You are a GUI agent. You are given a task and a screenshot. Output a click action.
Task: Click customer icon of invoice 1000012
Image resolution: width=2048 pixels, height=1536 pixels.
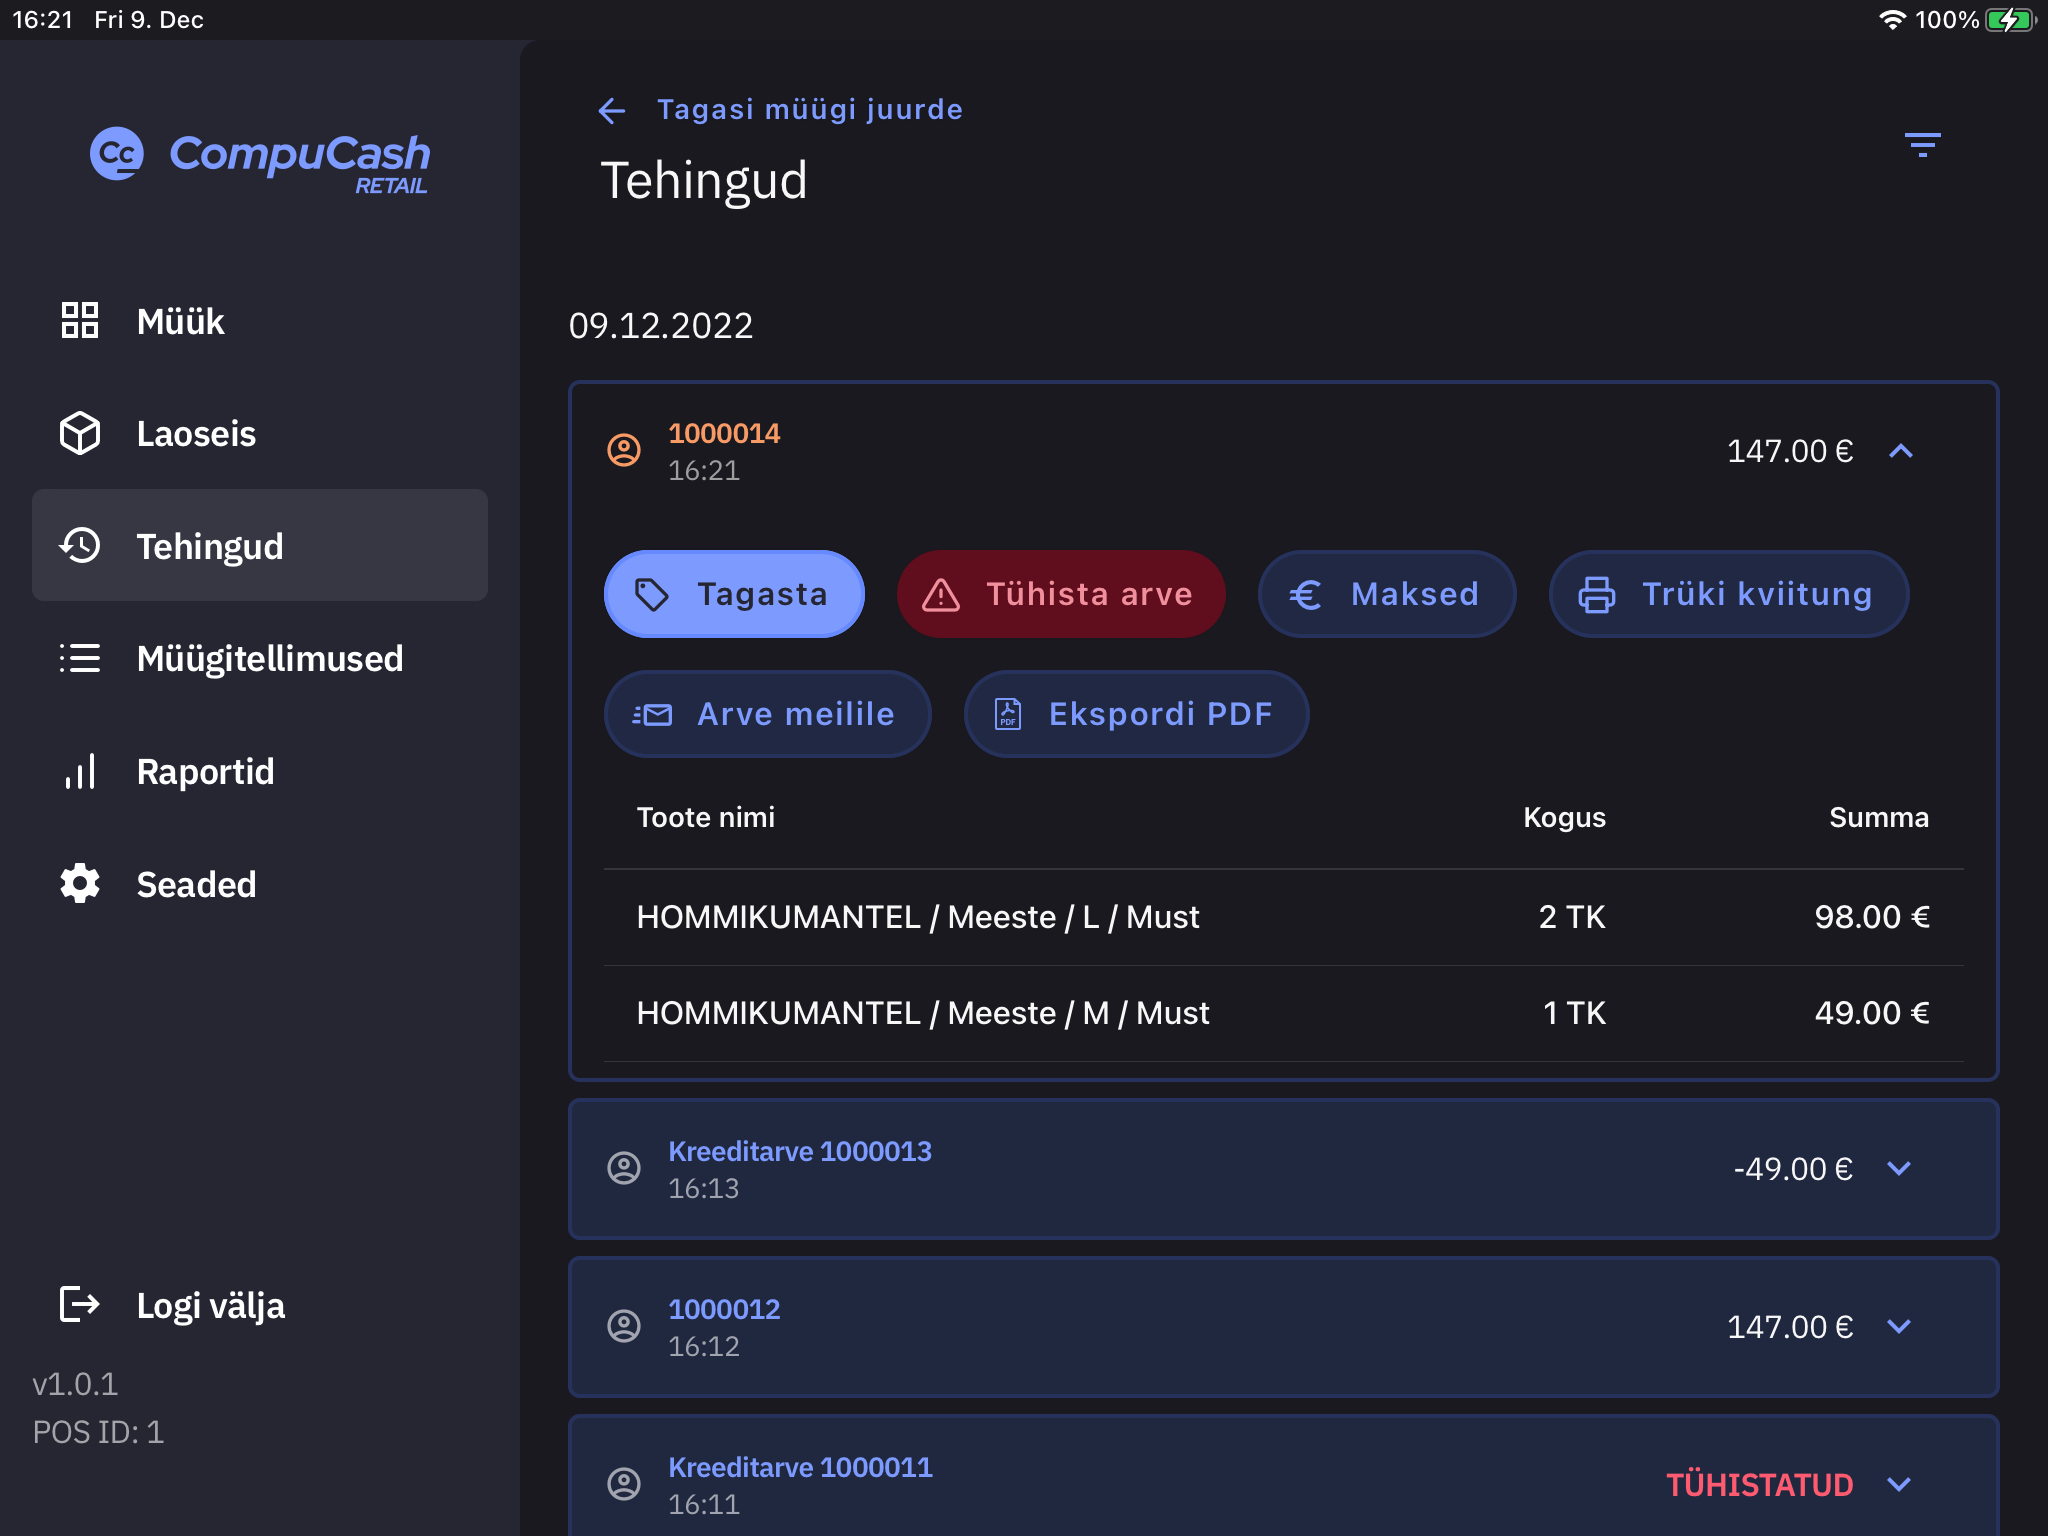click(x=624, y=1326)
